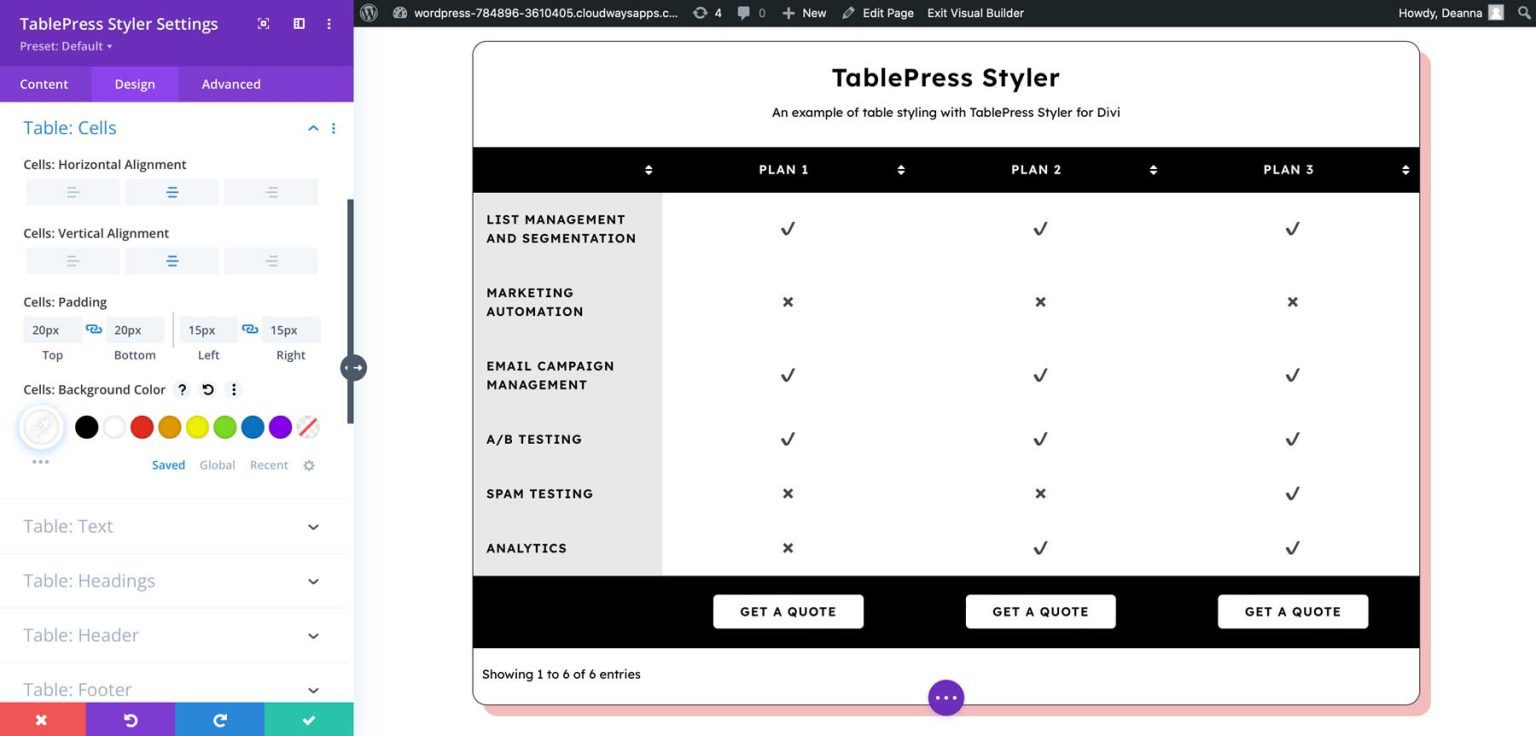Click the expand fullscreen icon in settings header
This screenshot has width=1536, height=736.
coord(263,23)
